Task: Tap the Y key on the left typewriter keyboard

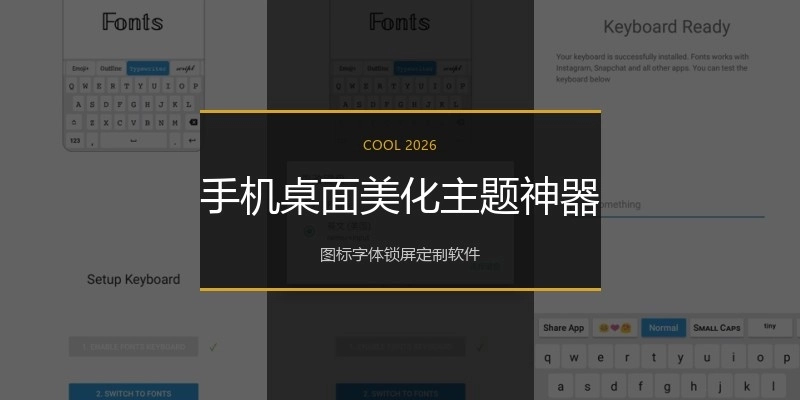Action: tap(140, 86)
